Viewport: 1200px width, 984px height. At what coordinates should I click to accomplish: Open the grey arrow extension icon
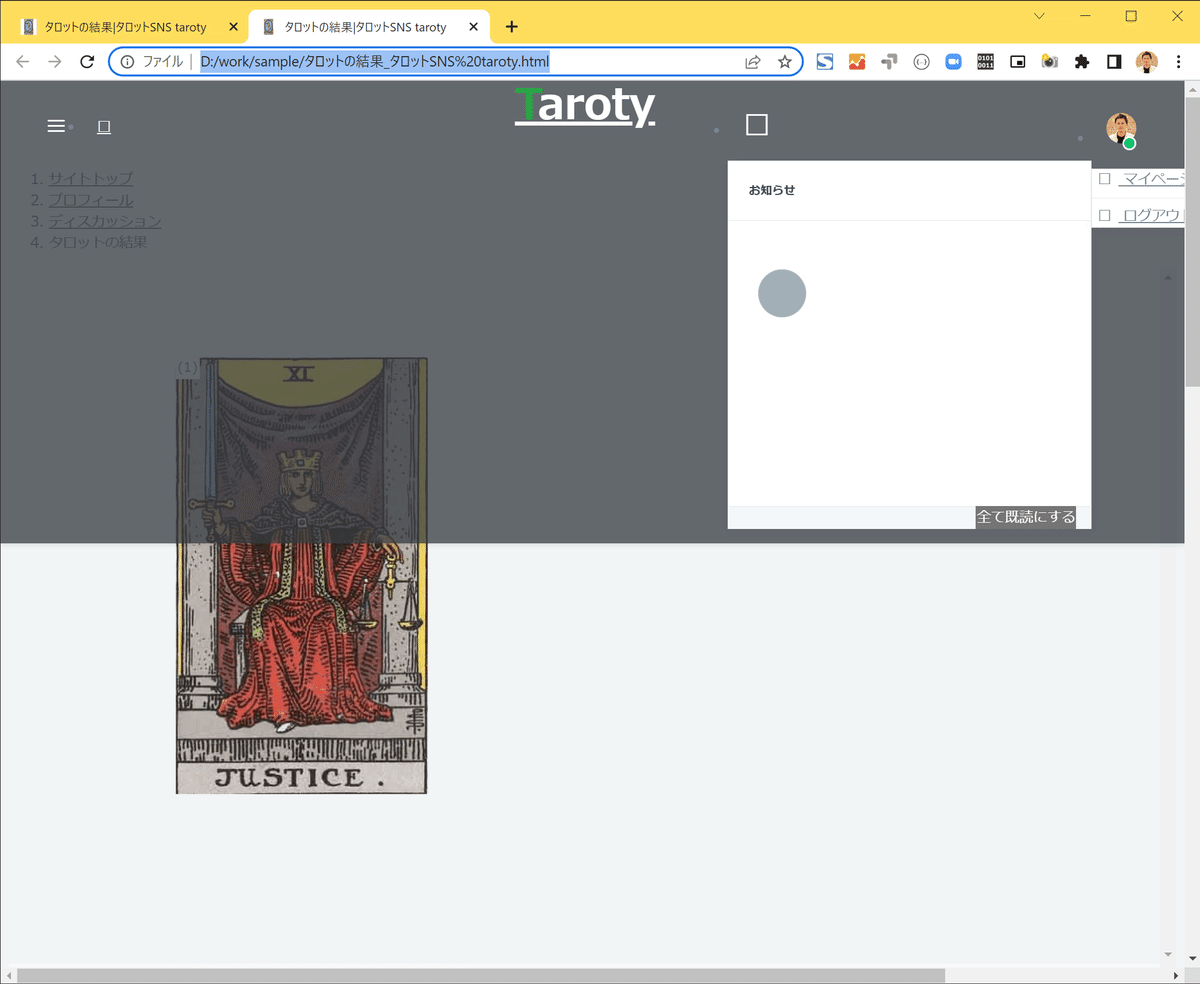(x=889, y=62)
